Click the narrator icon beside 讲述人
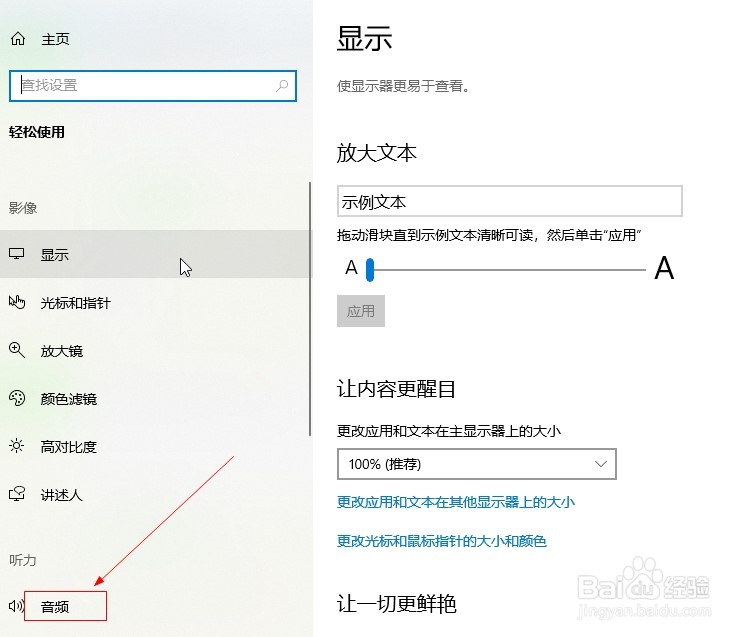Screen dimensions: 753x637 [x=17, y=494]
